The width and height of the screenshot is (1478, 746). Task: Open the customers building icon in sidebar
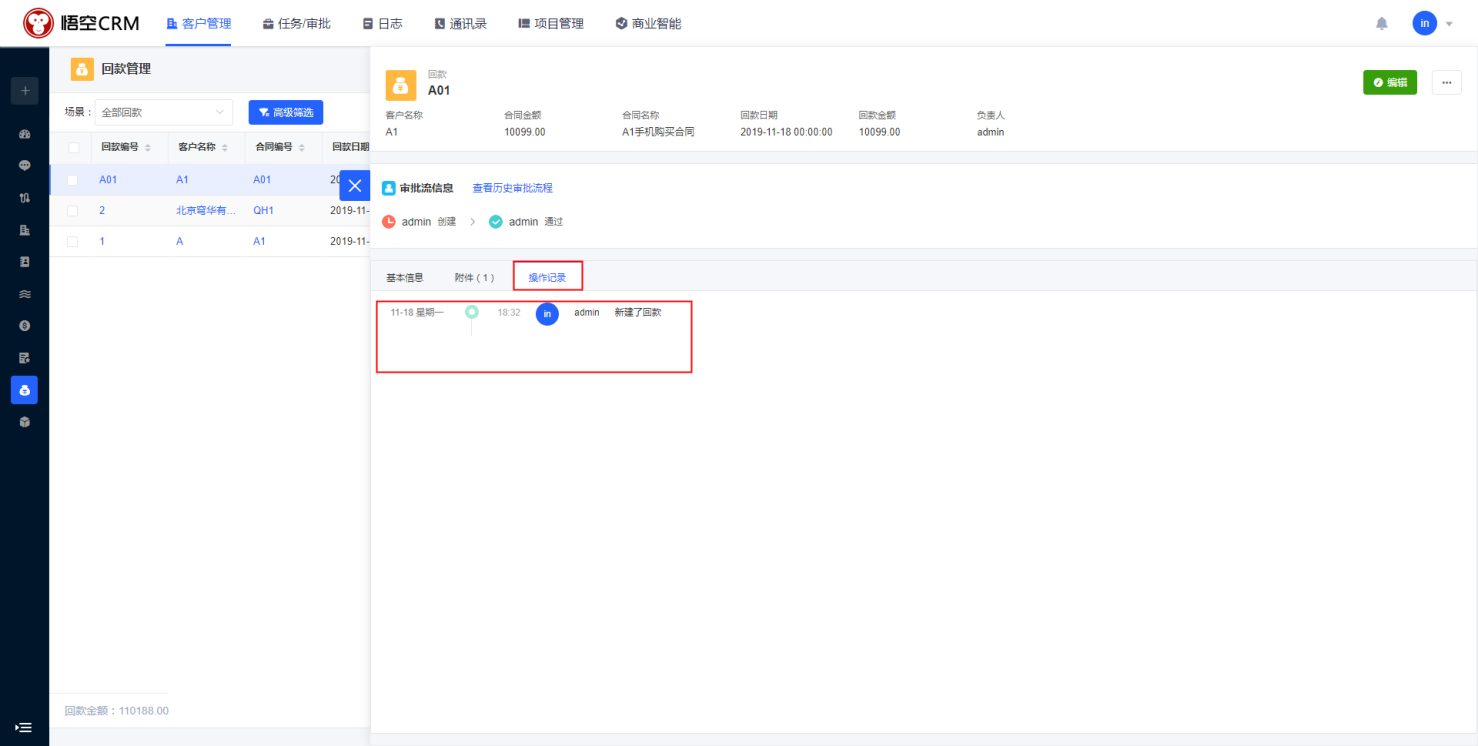25,230
